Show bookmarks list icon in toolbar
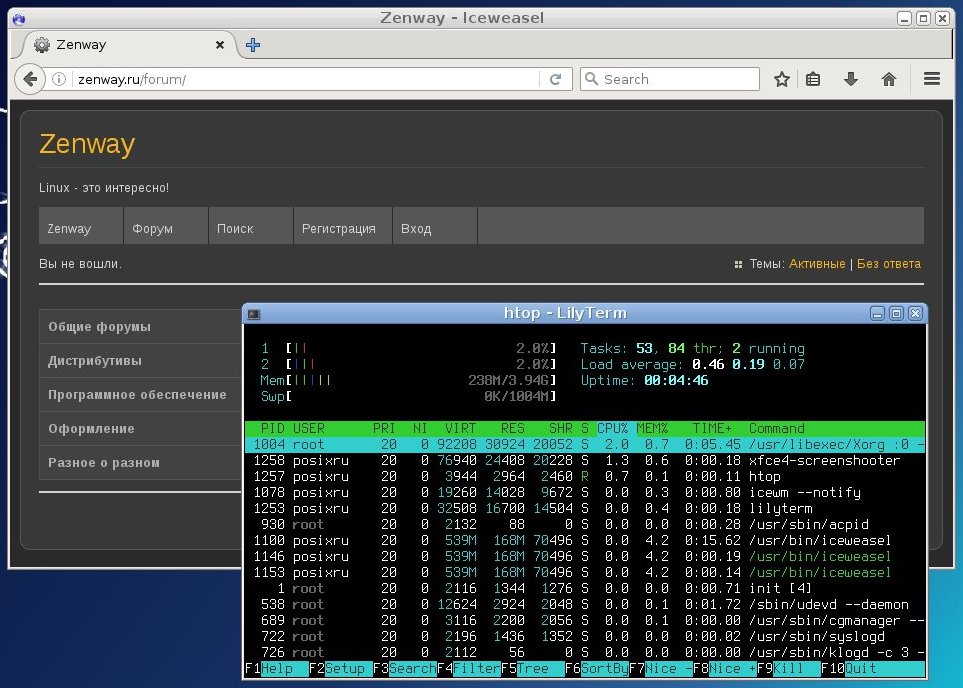Image resolution: width=963 pixels, height=688 pixels. (x=813, y=79)
